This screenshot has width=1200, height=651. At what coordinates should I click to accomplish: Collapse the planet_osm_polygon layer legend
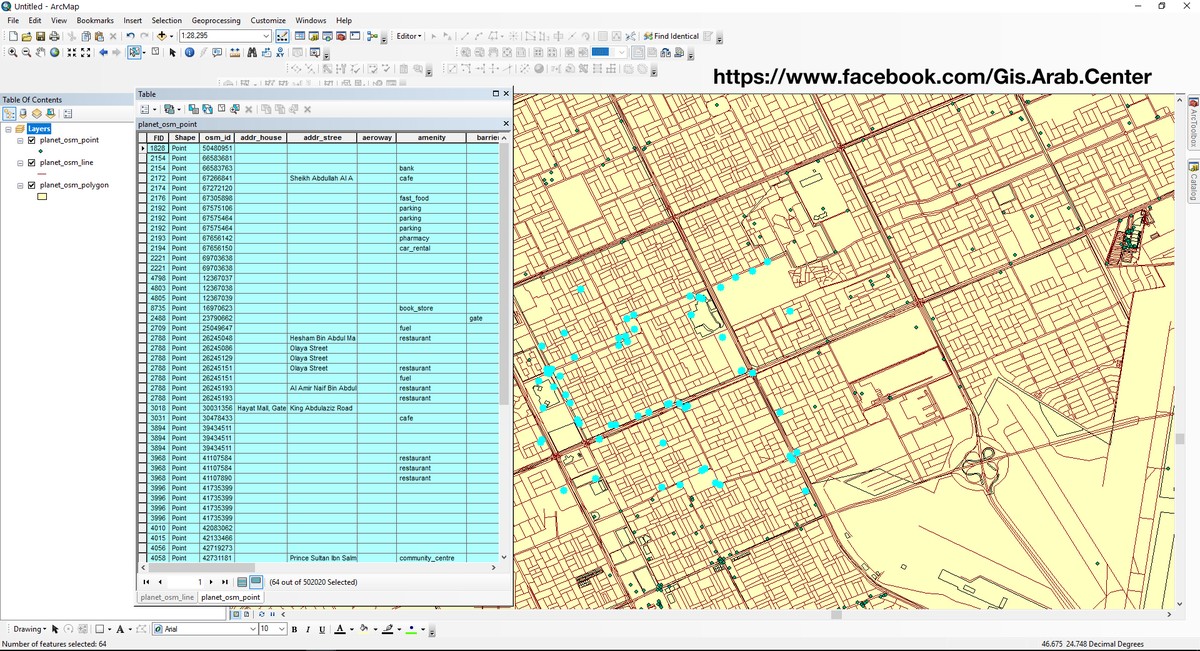20,185
